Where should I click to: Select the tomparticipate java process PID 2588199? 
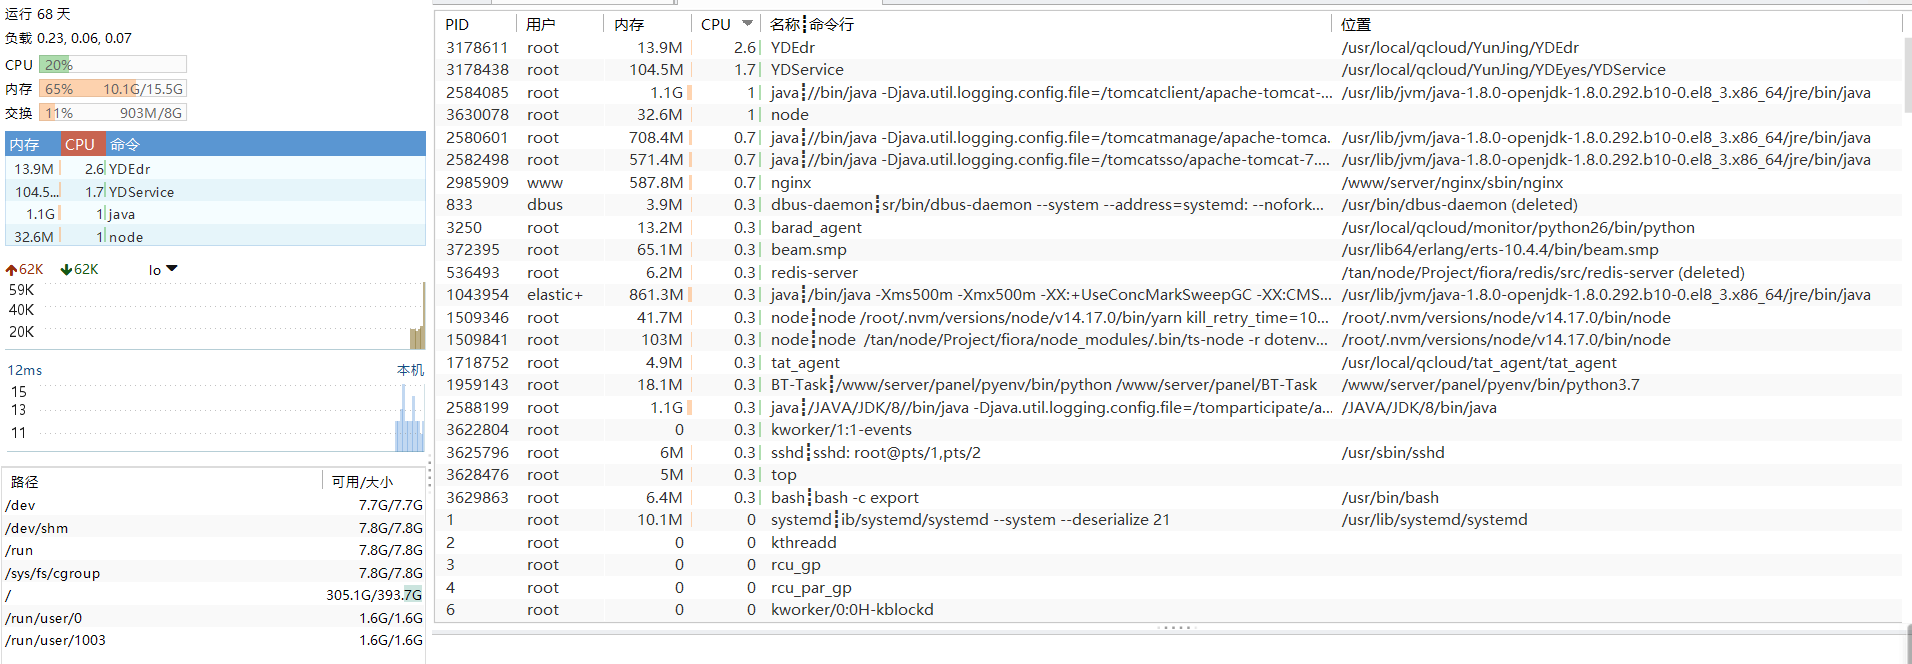tap(1168, 407)
